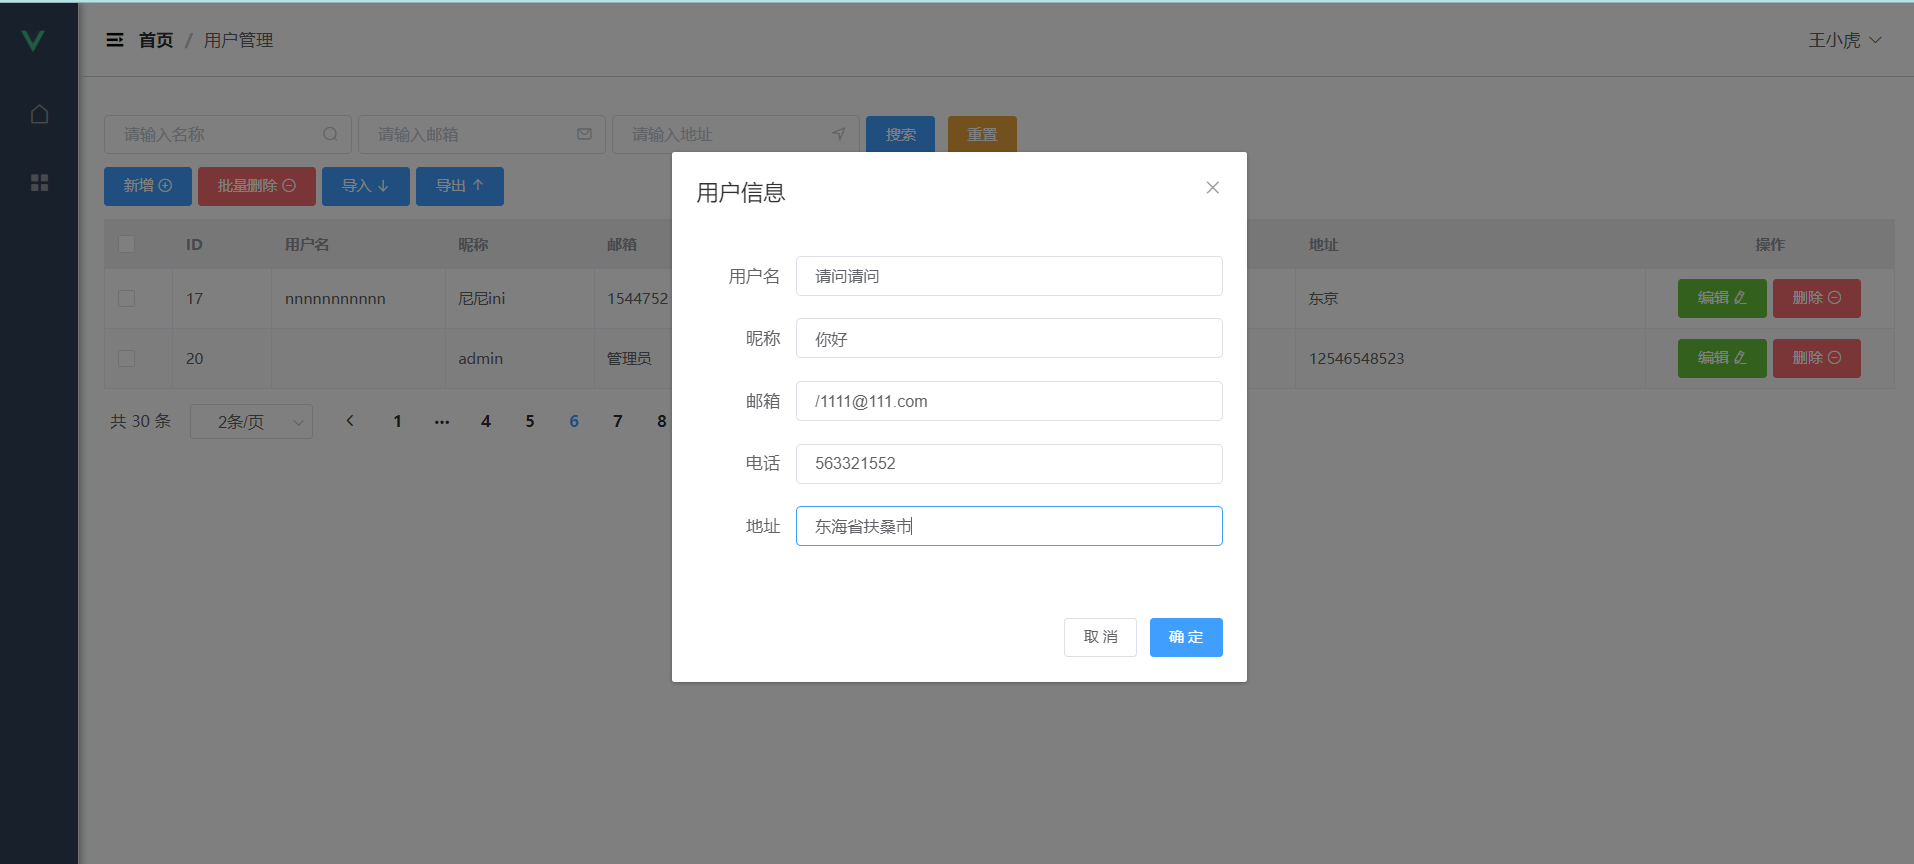Click the 共 30 条 total count text
This screenshot has height=864, width=1914.
click(140, 421)
